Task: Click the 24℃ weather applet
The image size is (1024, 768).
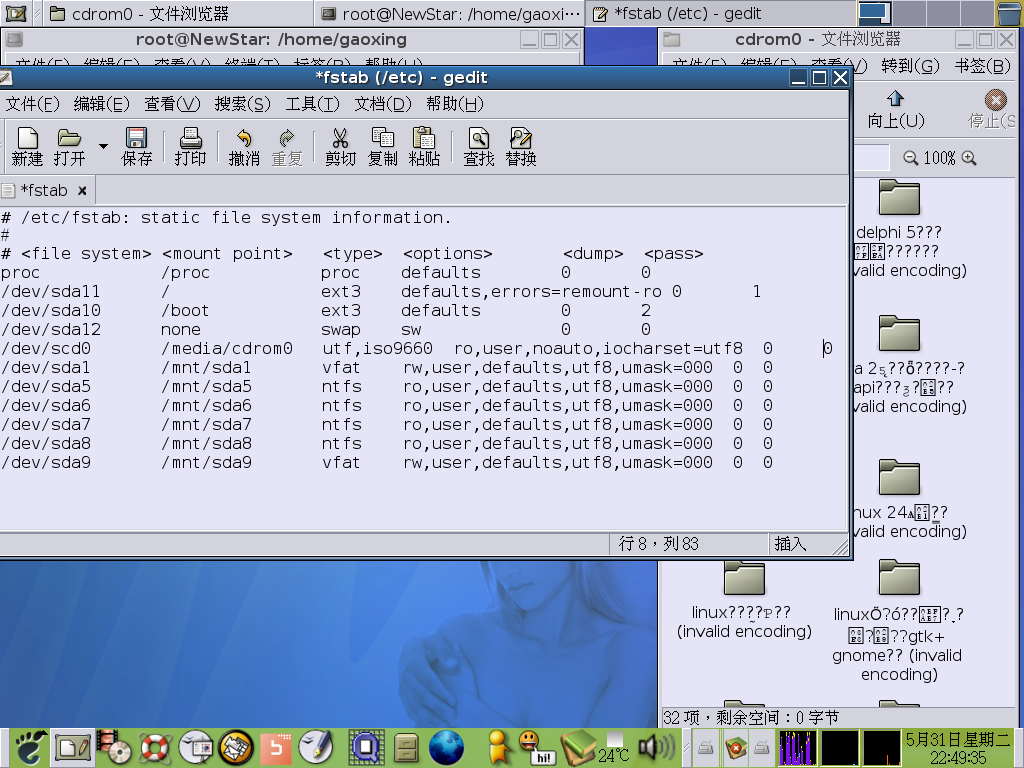Action: tap(614, 748)
